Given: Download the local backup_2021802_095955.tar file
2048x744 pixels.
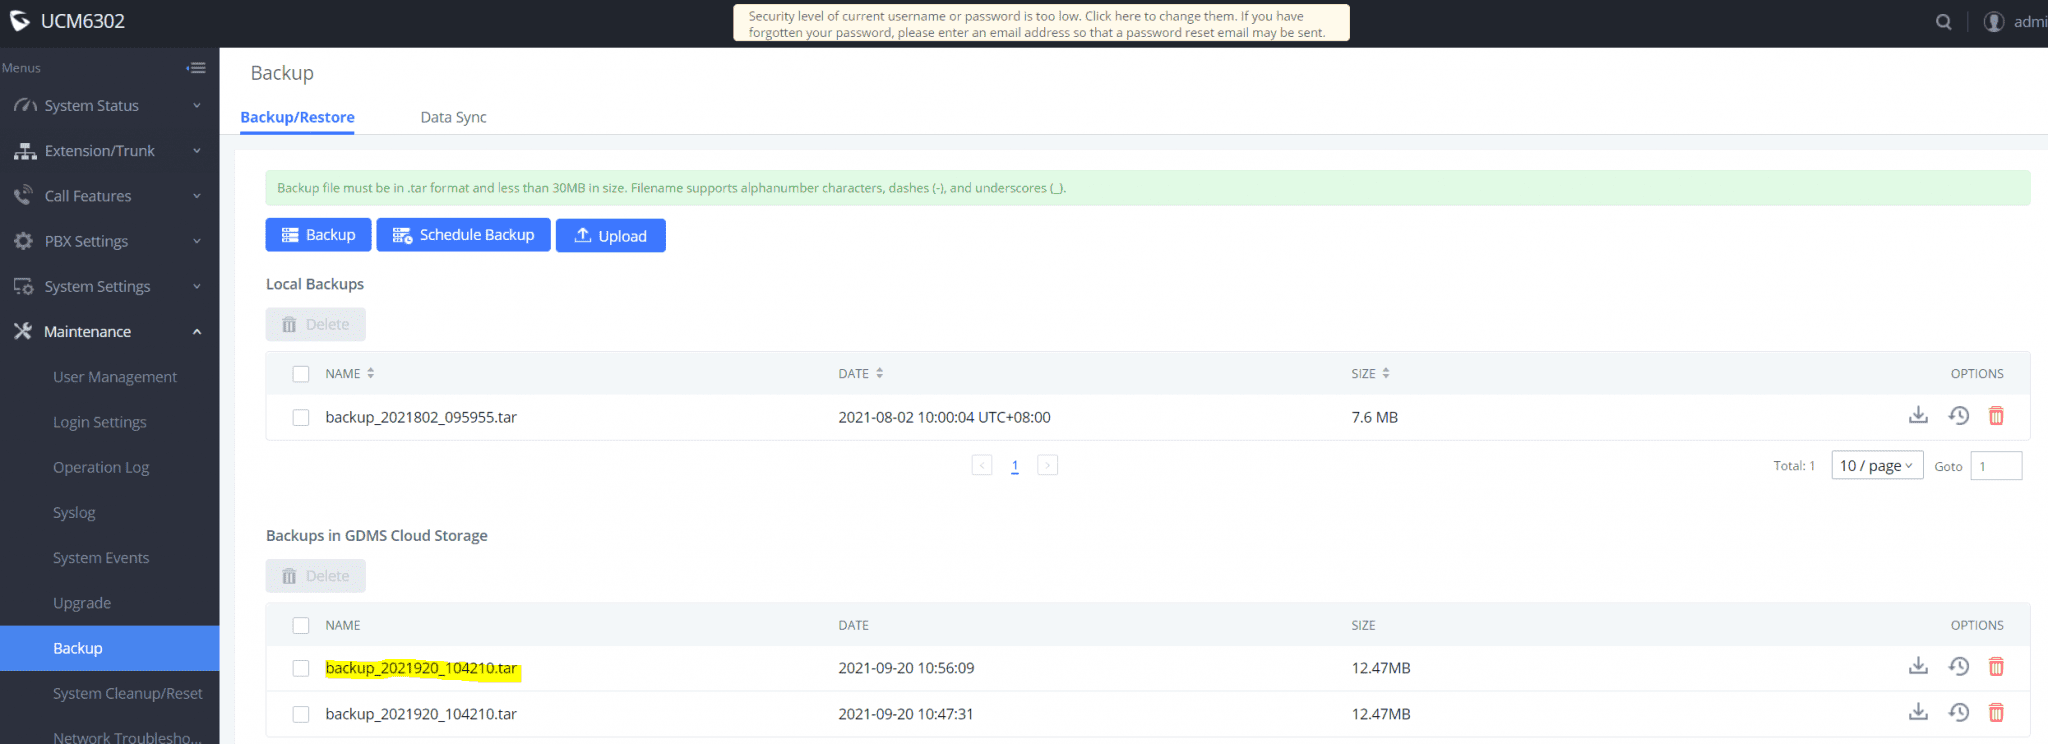Looking at the screenshot, I should 1917,416.
